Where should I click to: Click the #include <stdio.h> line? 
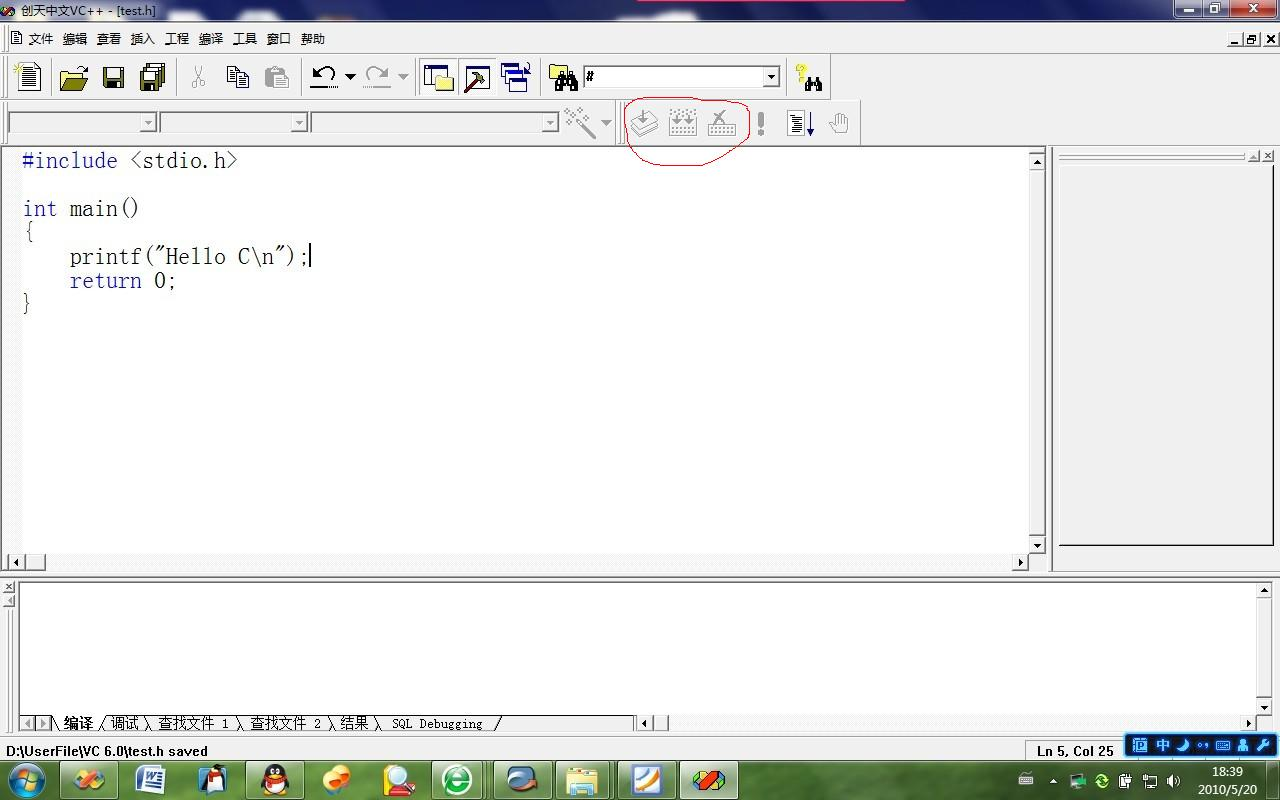[130, 160]
